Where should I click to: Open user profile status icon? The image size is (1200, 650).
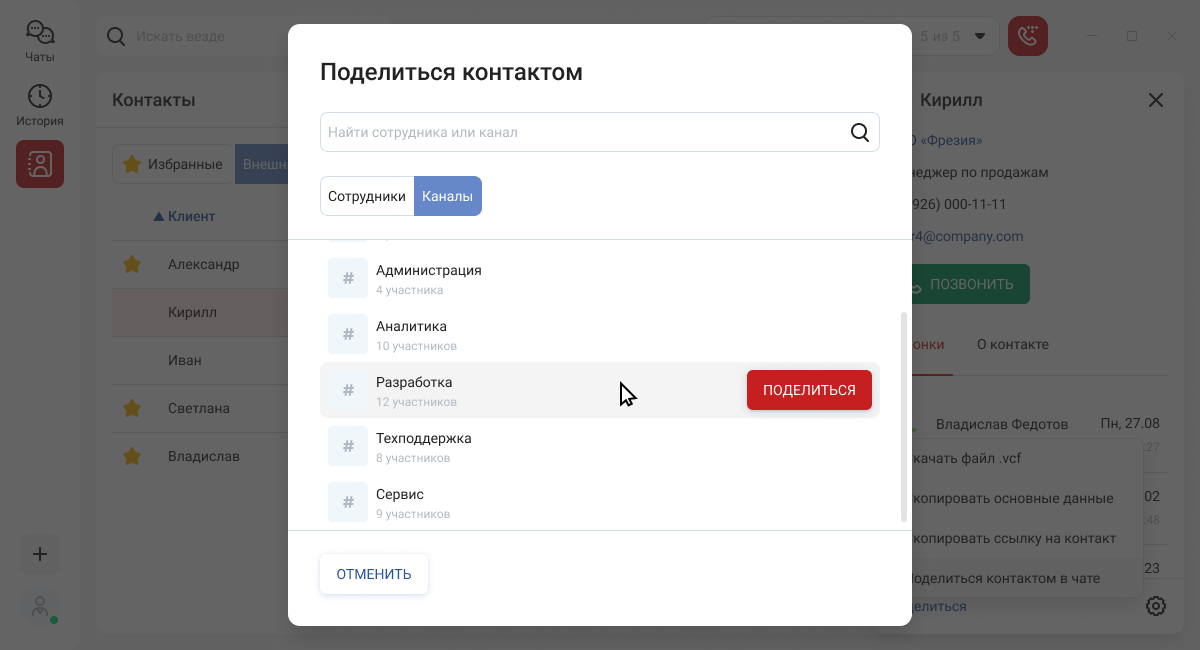[40, 608]
